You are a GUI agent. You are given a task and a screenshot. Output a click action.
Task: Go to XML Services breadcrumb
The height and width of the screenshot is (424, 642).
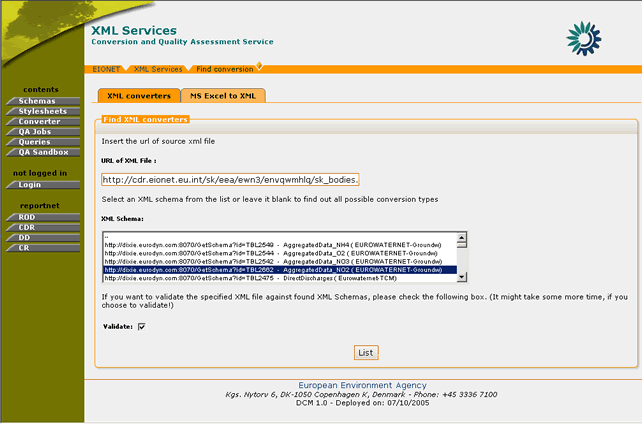[x=158, y=69]
